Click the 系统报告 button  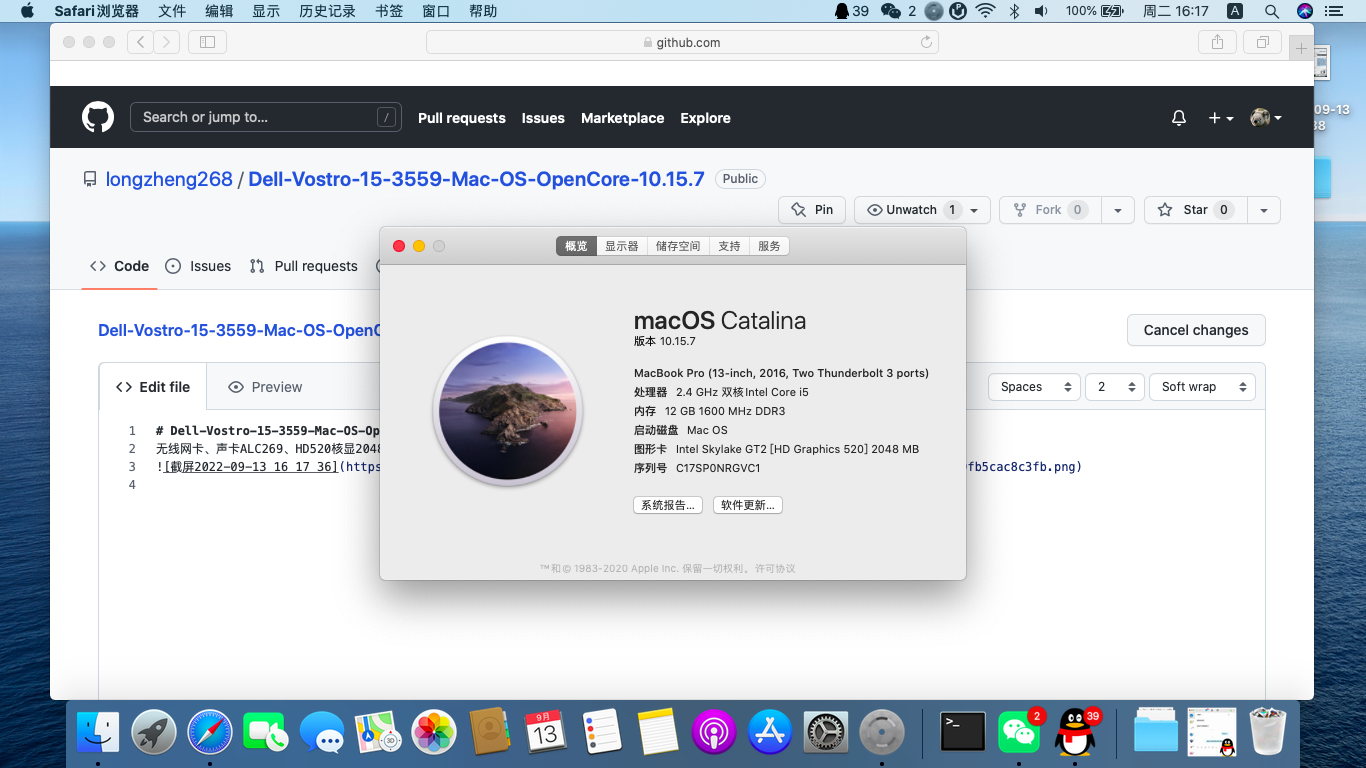[668, 505]
